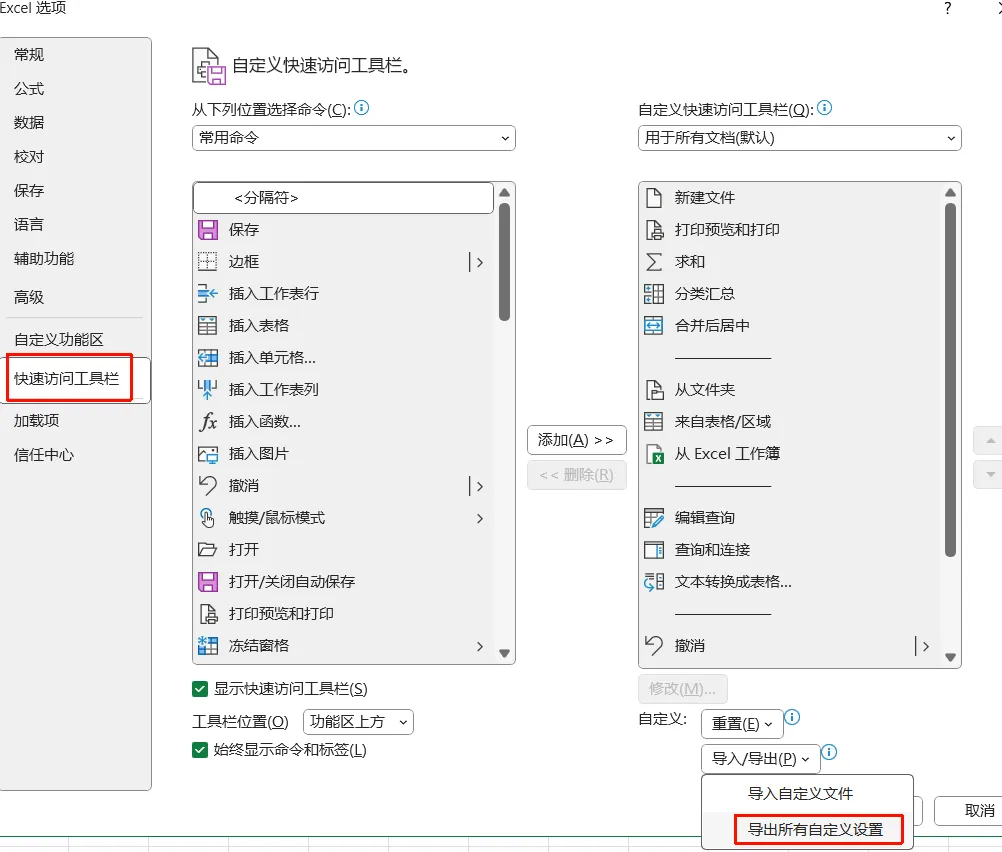
Task: Toggle Always show command labels checkbox
Action: click(199, 750)
